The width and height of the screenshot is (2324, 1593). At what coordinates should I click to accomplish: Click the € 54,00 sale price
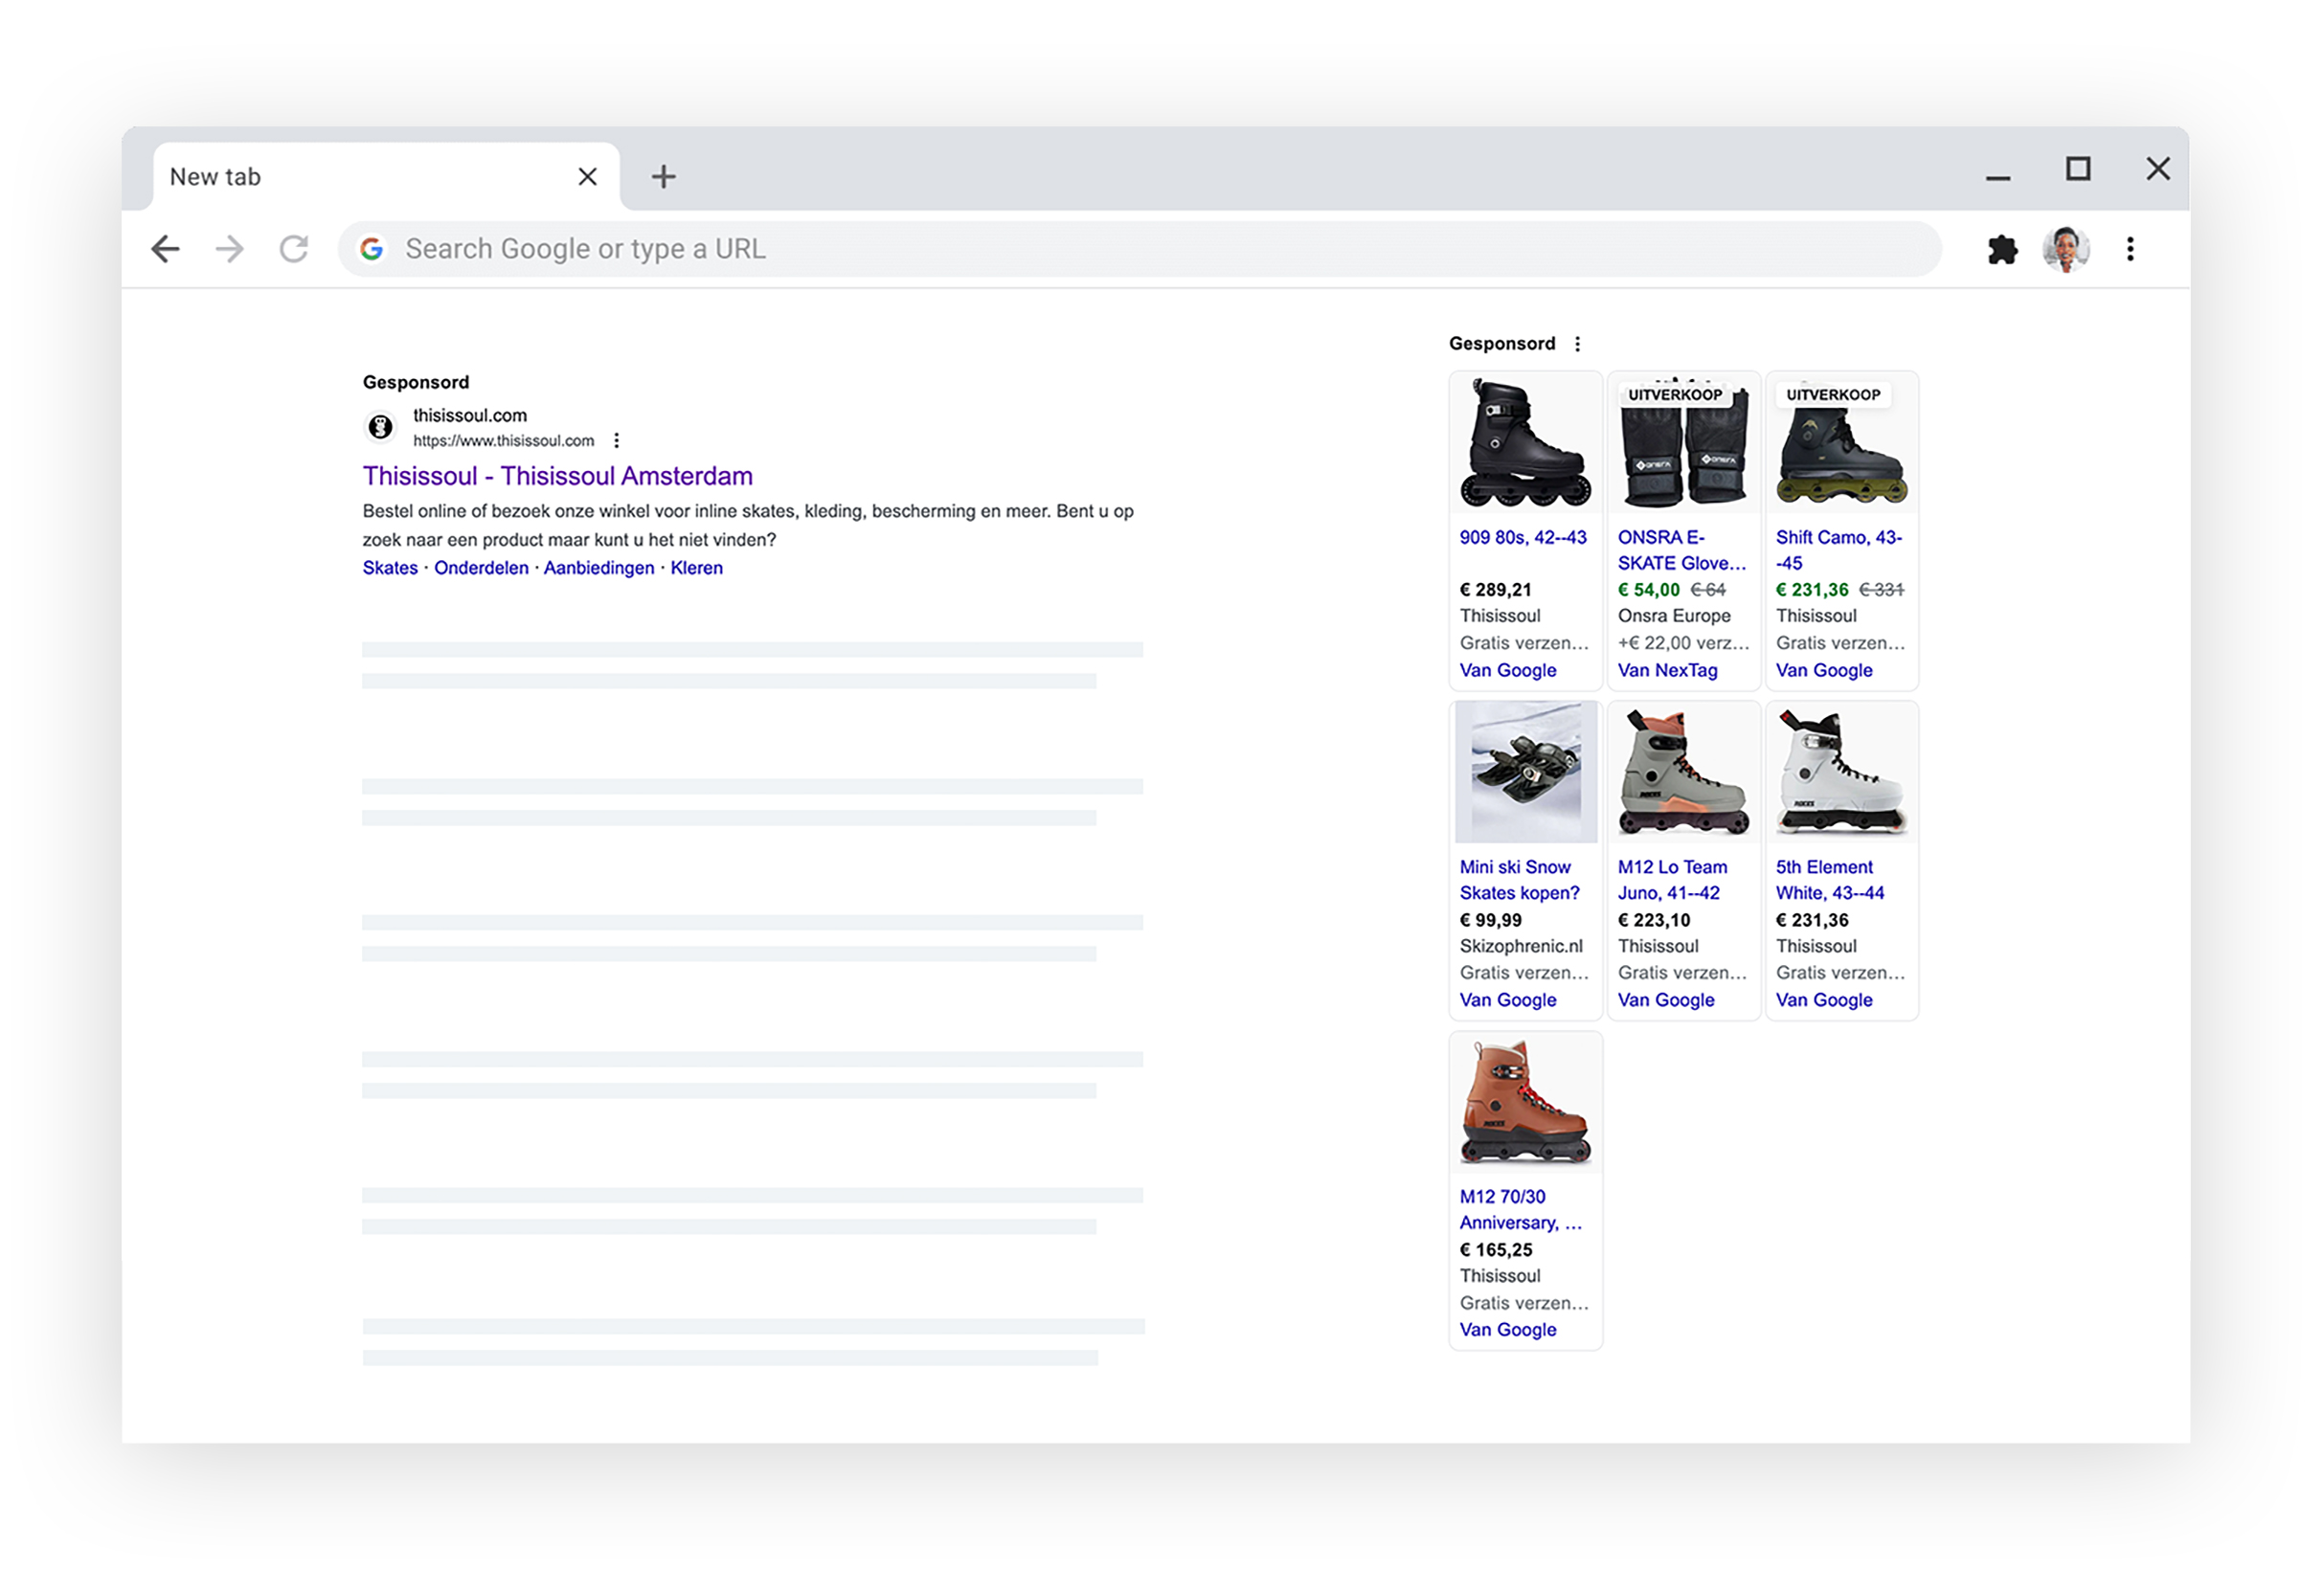(x=1649, y=590)
